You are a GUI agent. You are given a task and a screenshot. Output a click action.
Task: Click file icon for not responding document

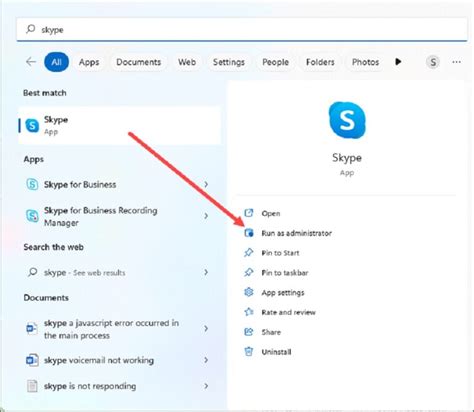coord(32,386)
